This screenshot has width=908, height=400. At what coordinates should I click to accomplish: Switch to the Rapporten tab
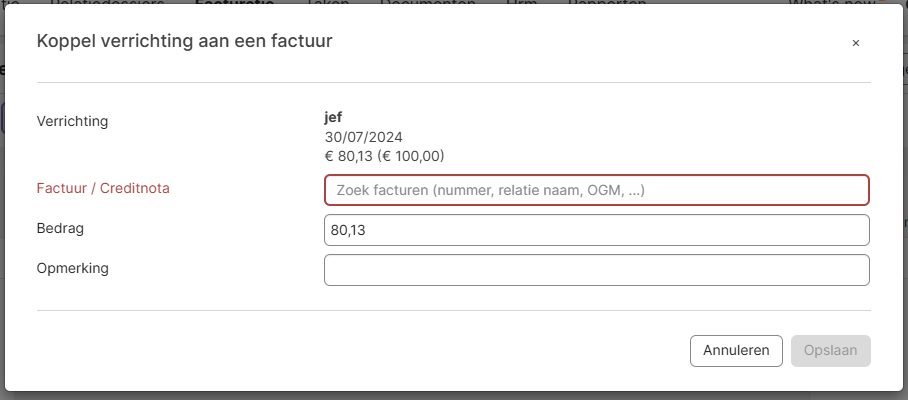pos(608,4)
